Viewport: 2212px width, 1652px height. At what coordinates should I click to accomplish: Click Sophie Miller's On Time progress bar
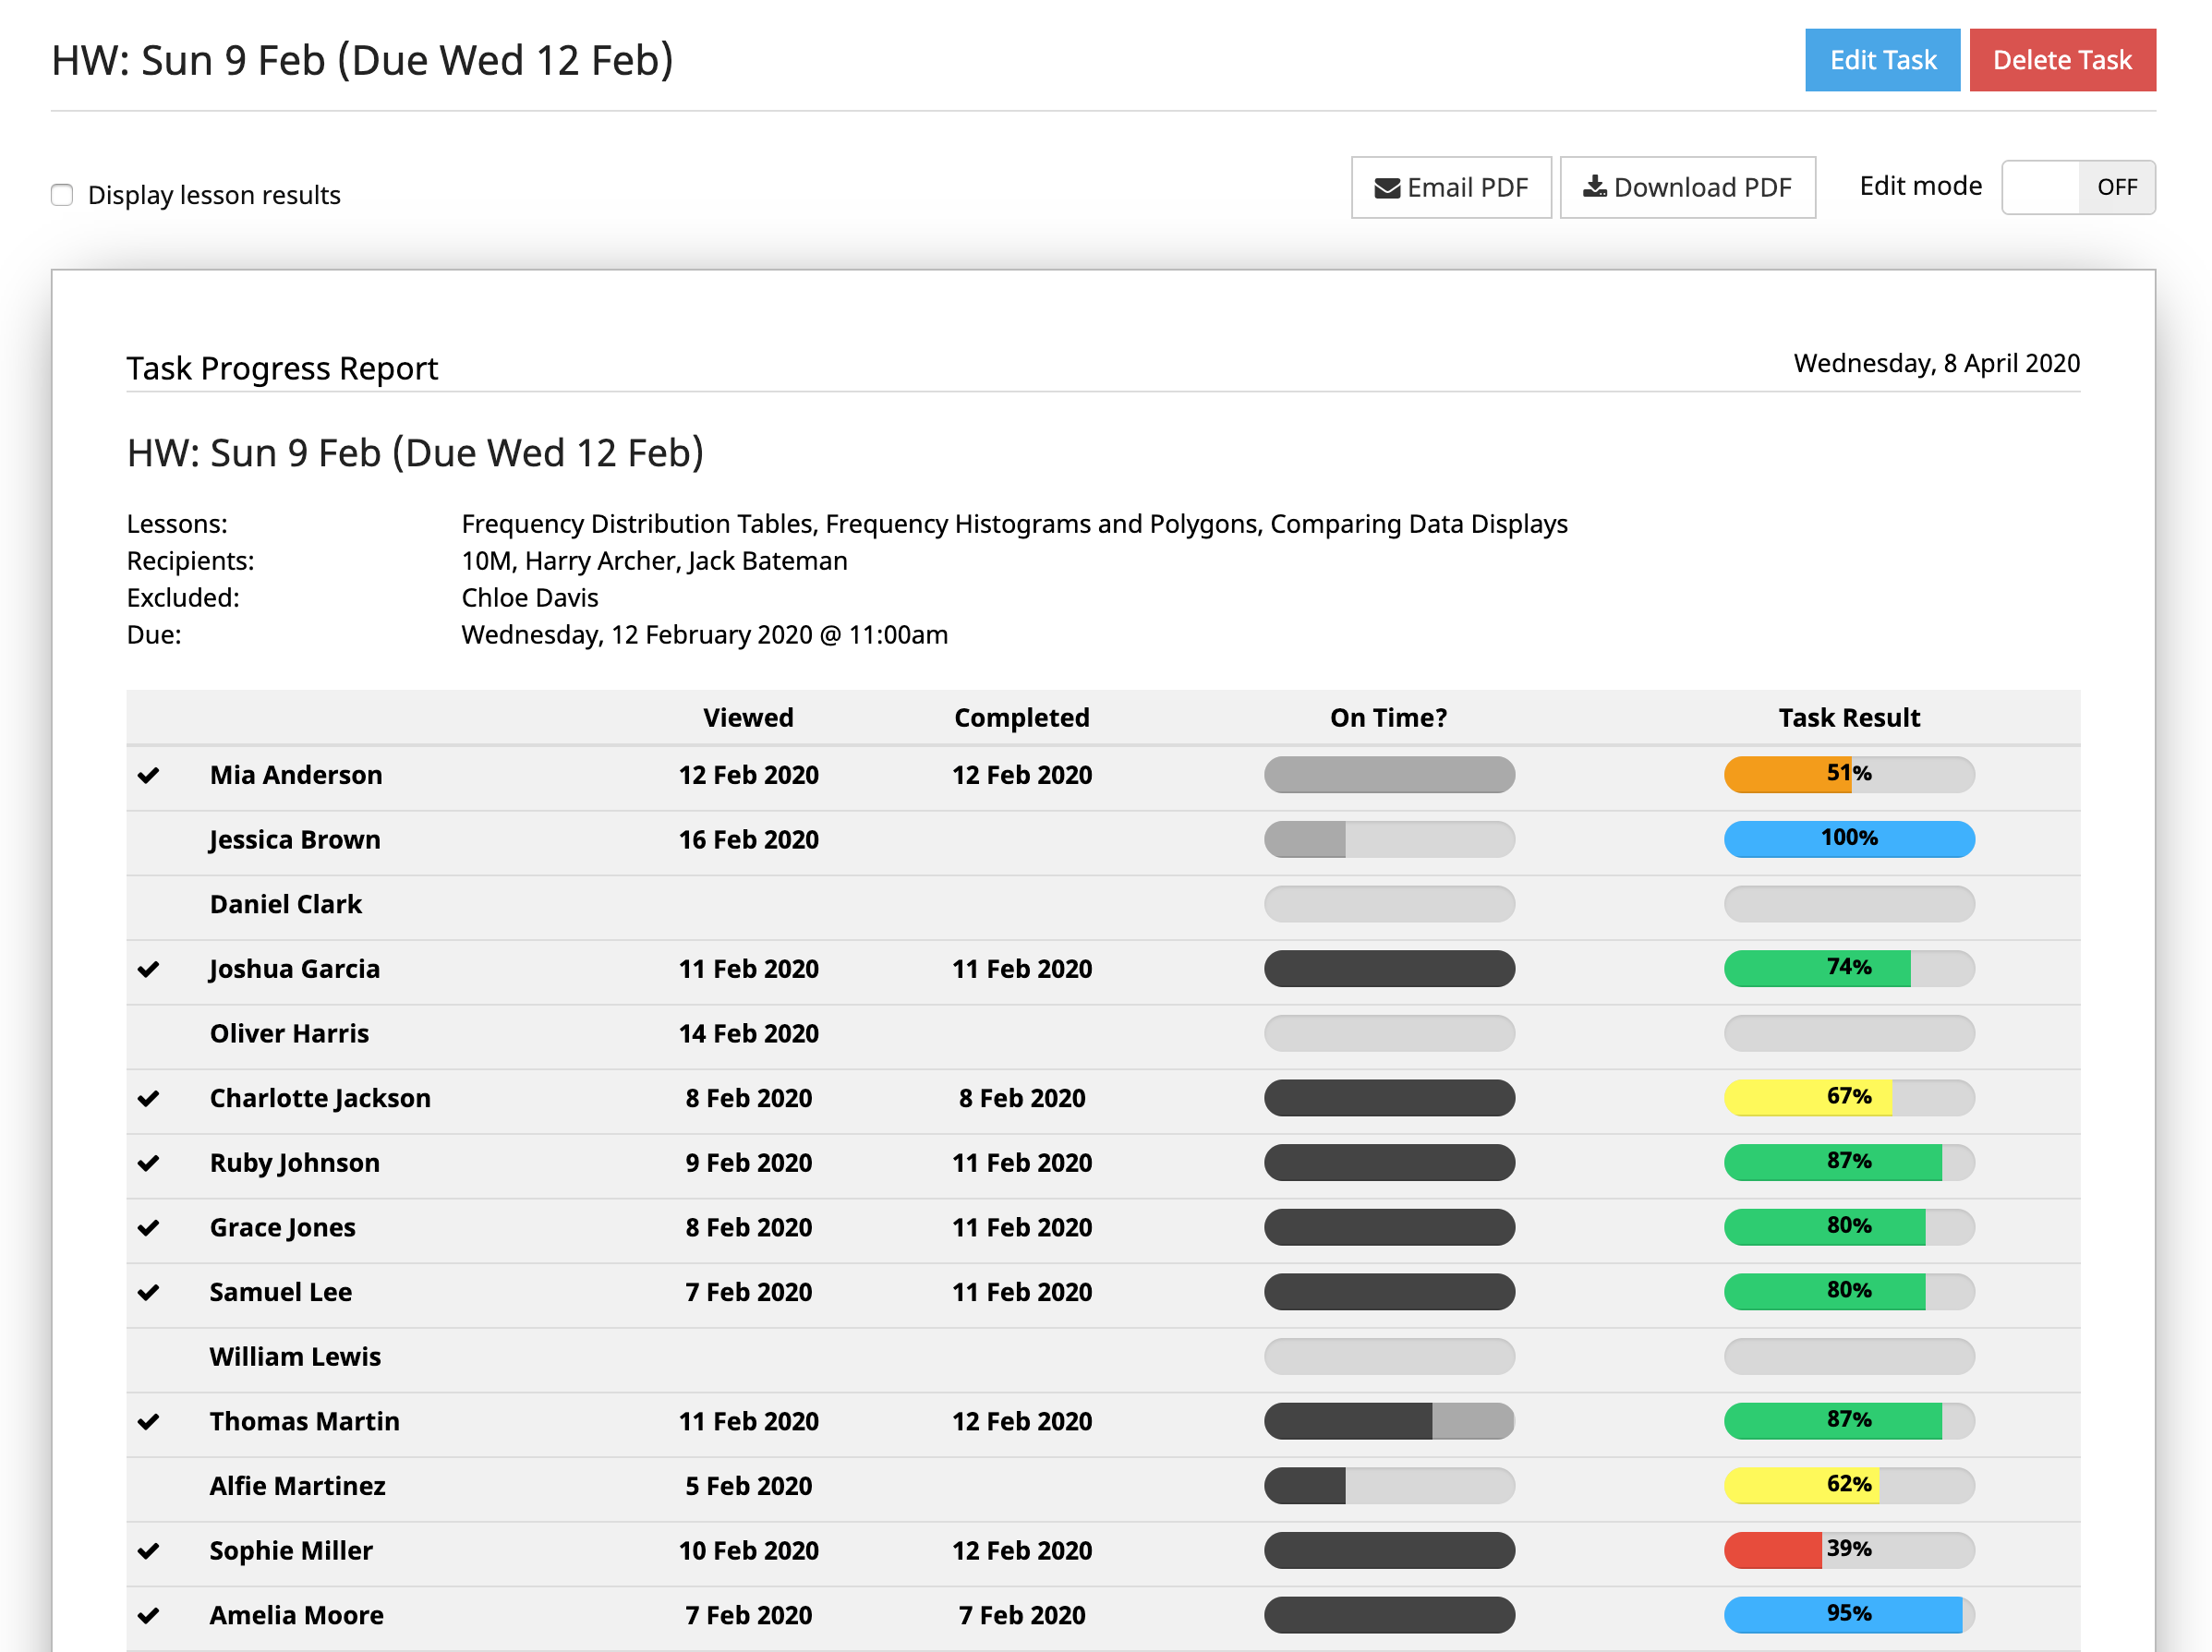point(1389,1549)
